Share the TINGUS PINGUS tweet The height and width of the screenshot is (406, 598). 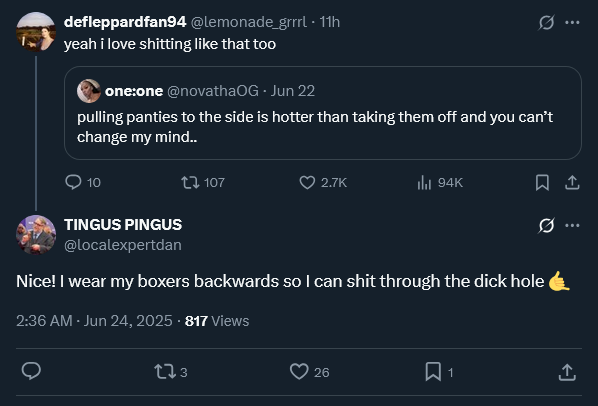(567, 372)
